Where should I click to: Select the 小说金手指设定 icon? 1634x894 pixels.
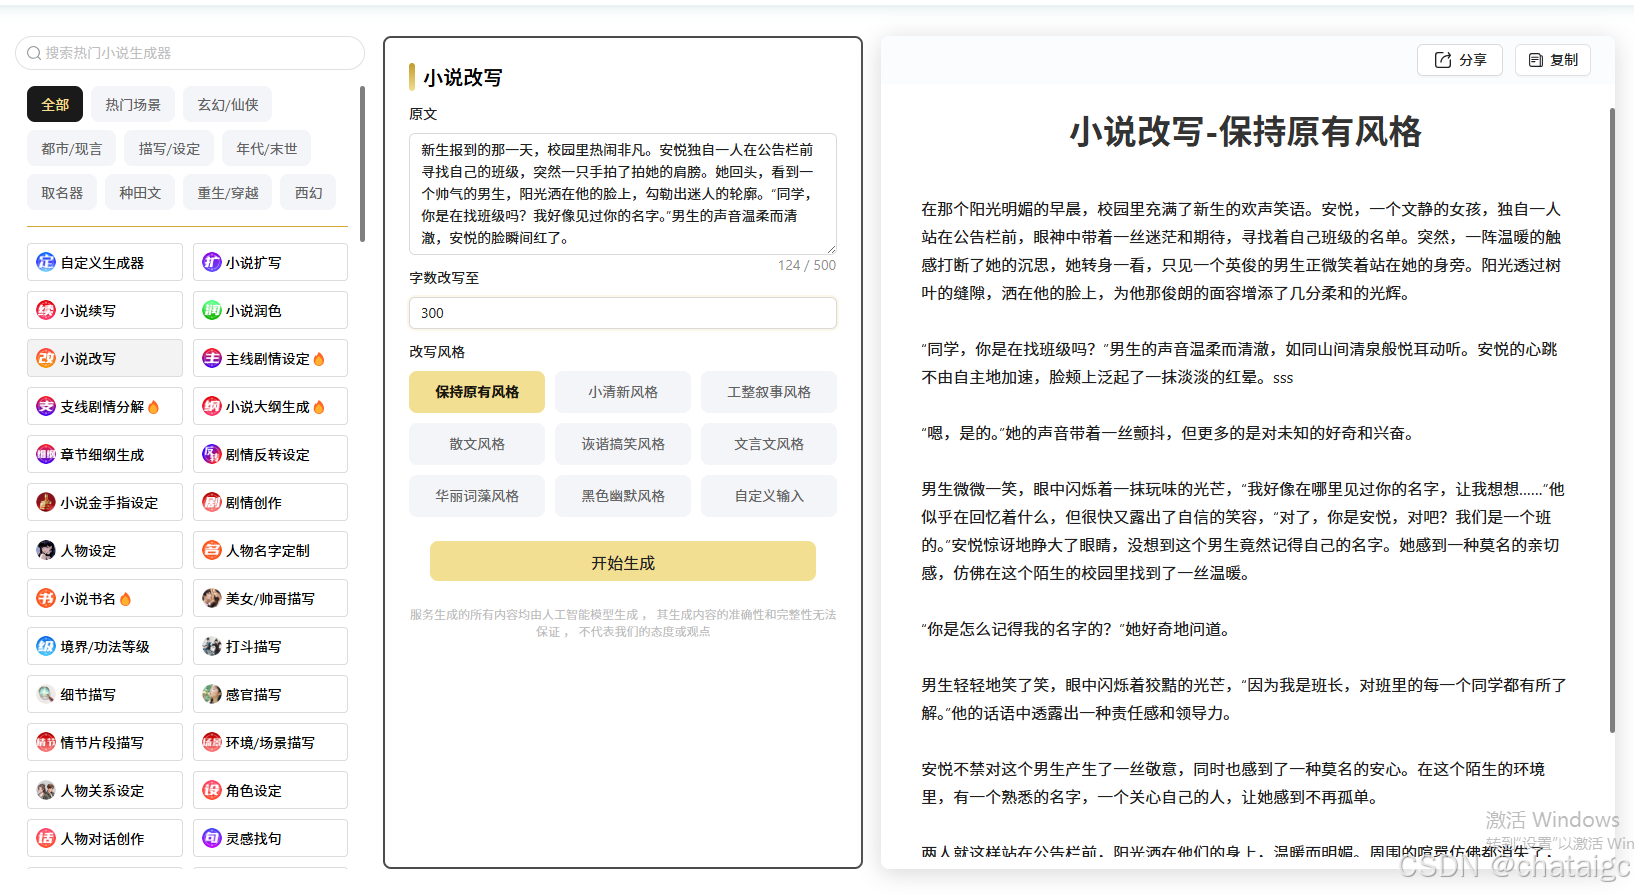point(46,502)
